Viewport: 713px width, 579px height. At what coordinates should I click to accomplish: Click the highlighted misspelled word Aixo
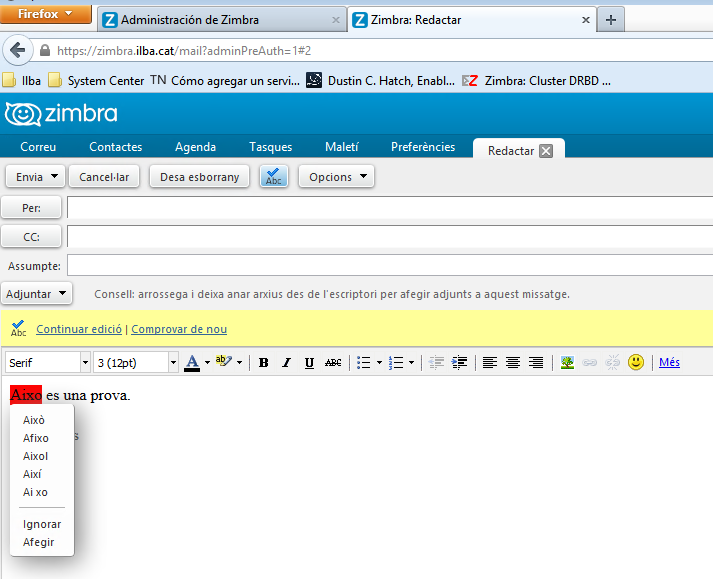(x=26, y=395)
